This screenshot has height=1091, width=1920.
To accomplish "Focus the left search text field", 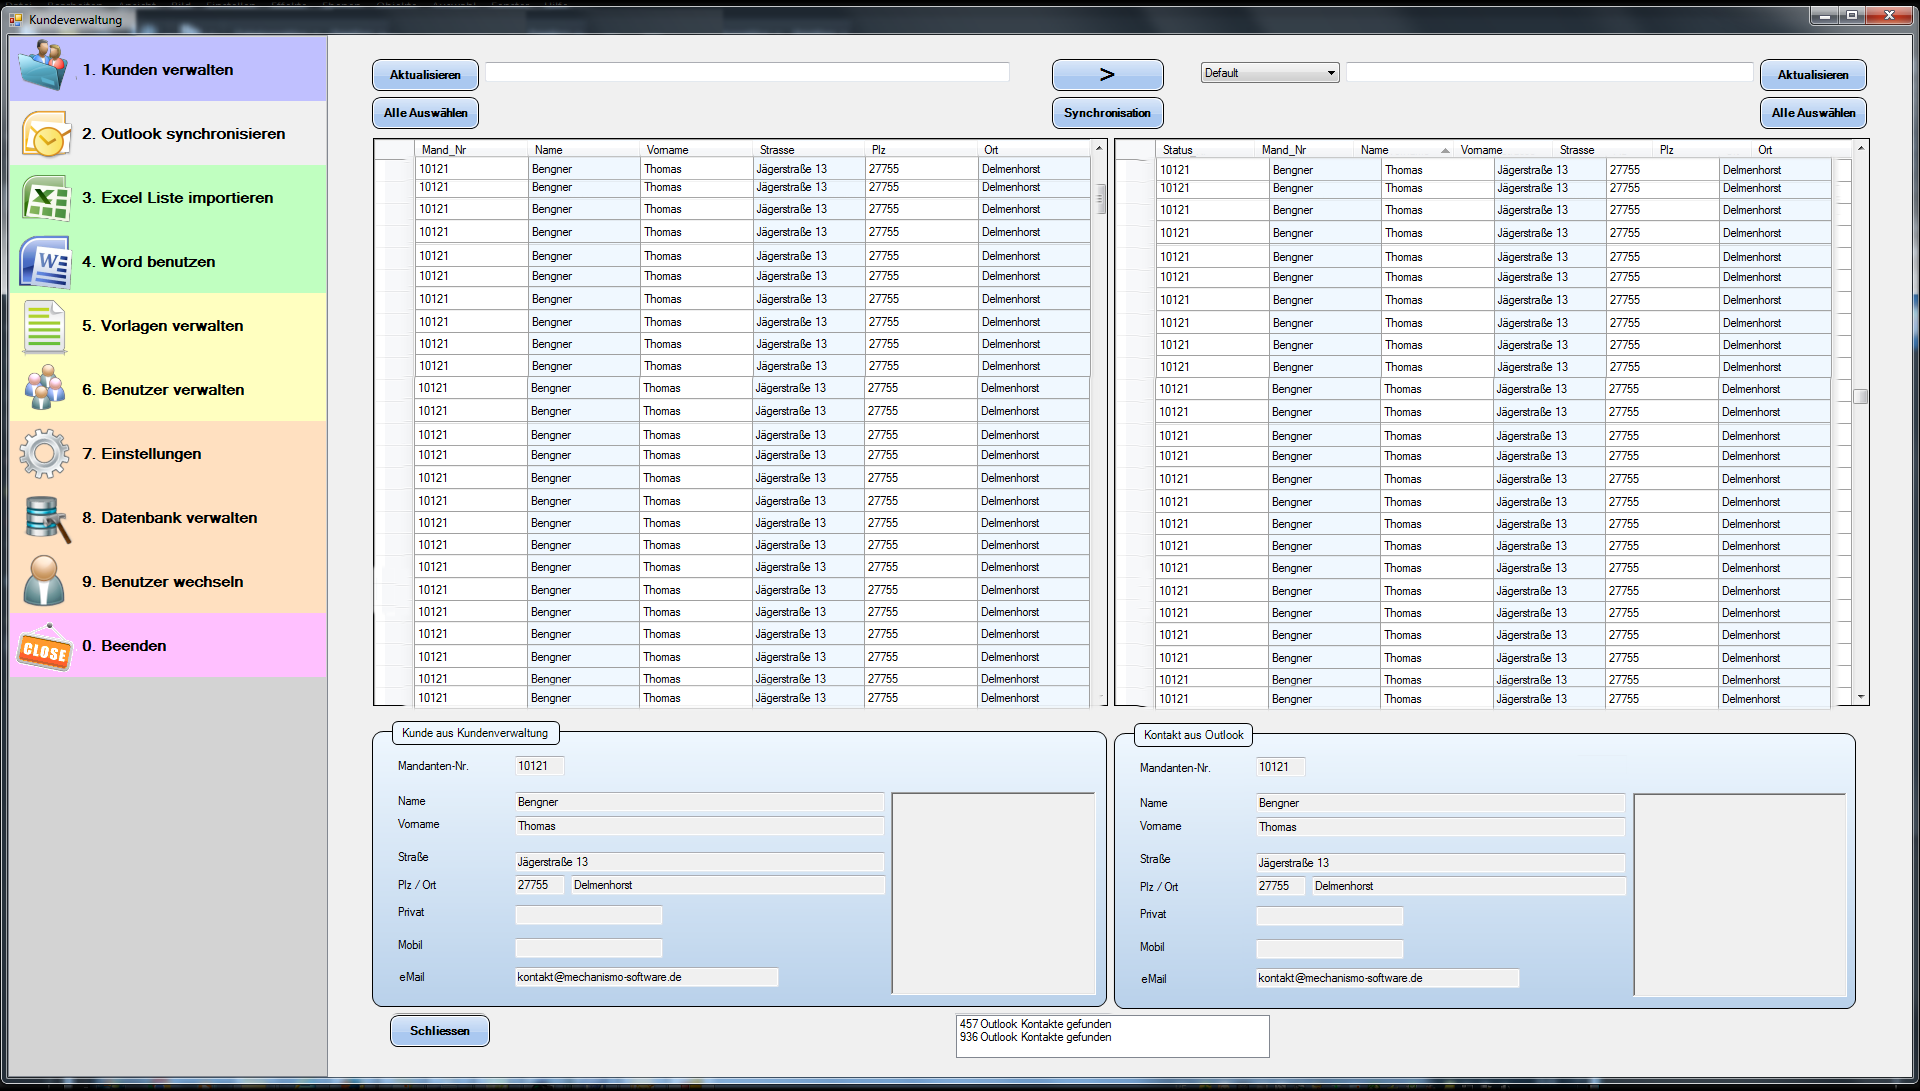I will [747, 72].
